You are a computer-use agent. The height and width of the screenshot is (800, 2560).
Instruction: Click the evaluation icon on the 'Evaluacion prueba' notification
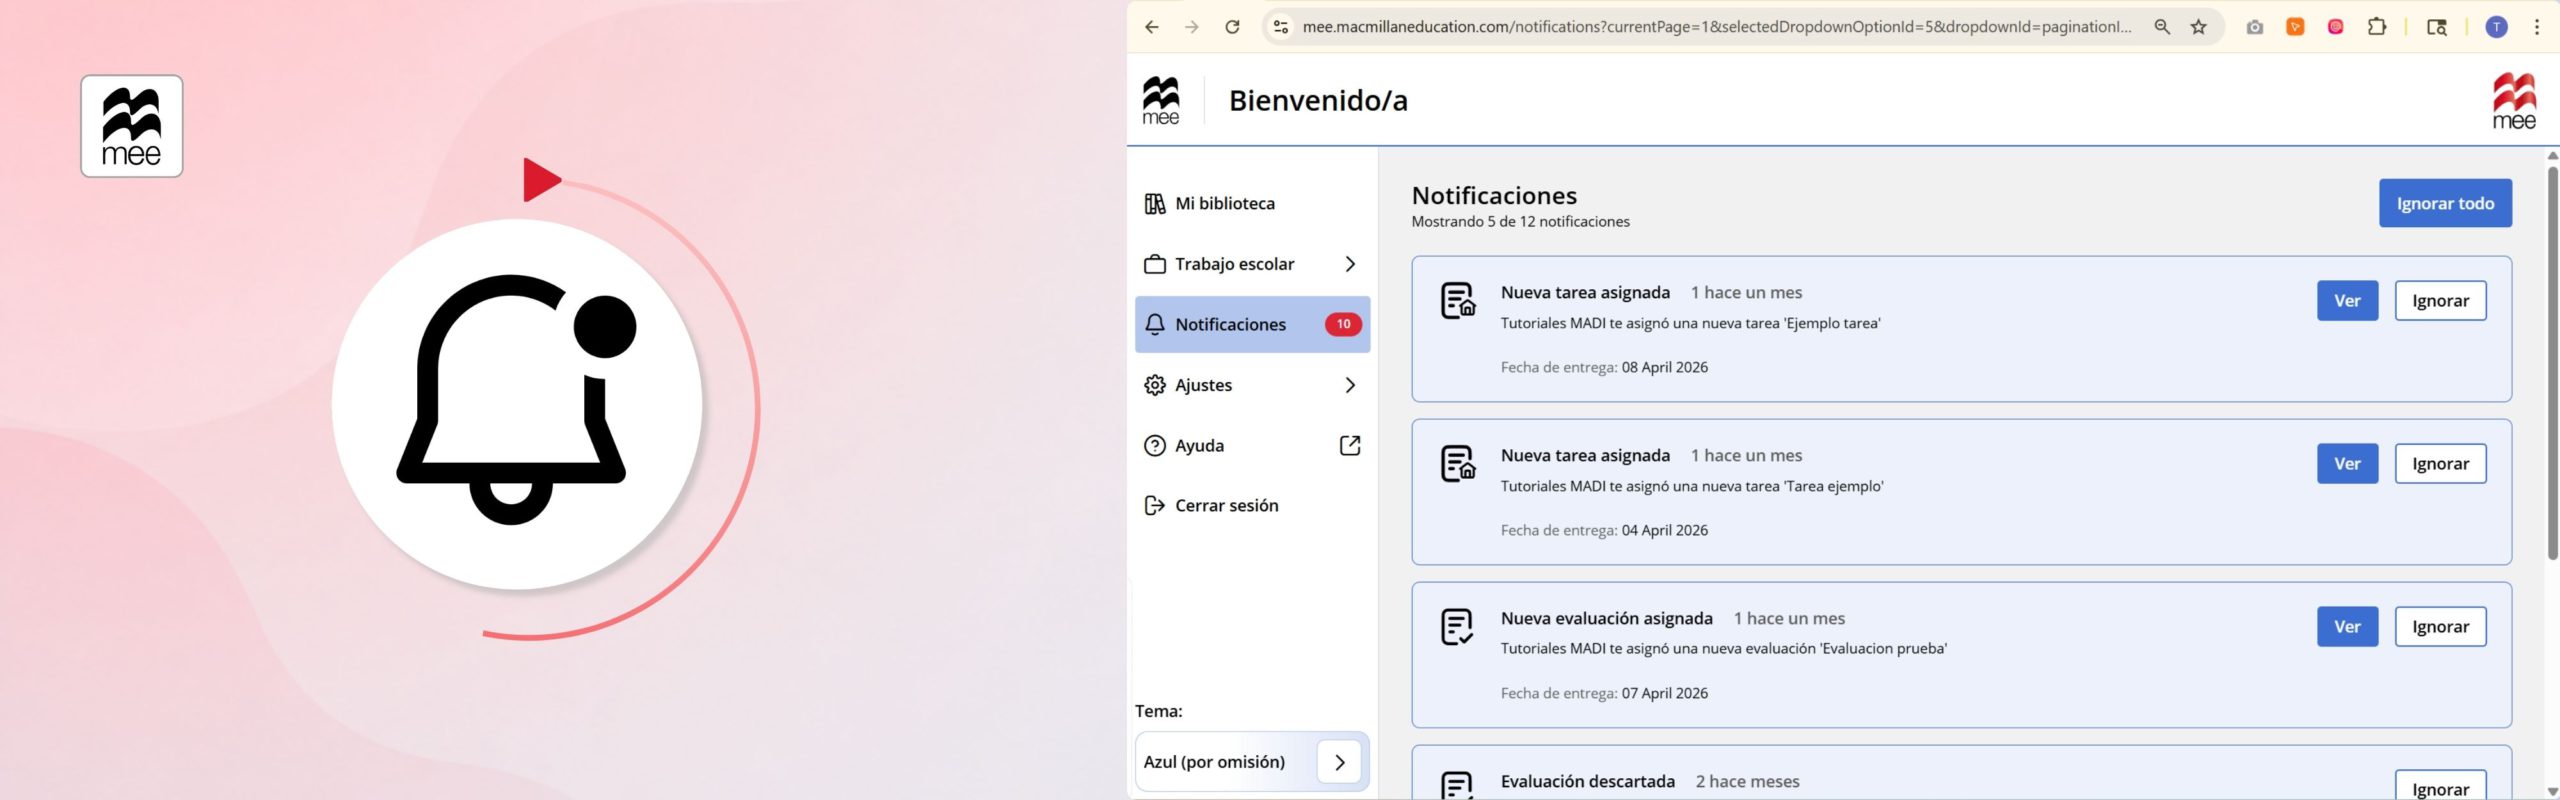click(x=1457, y=627)
